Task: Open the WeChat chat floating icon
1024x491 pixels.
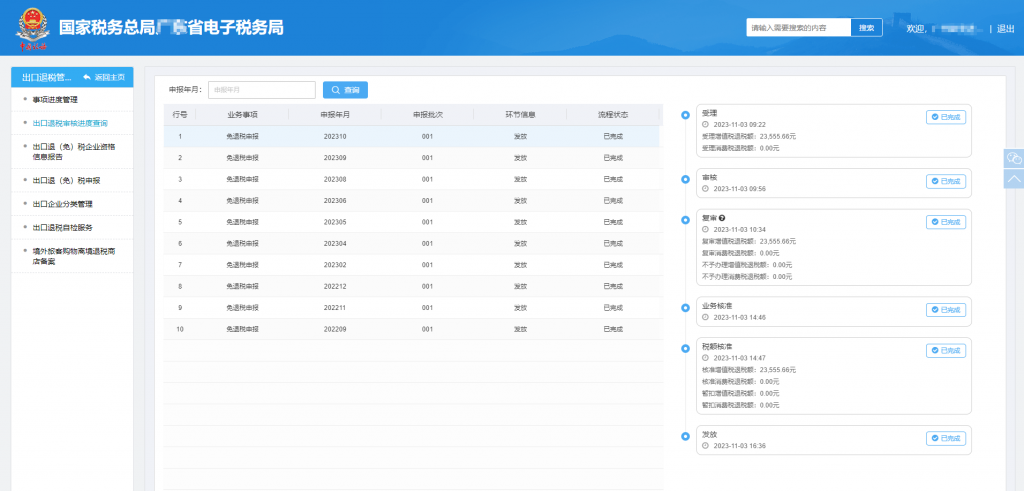Action: 1014,158
